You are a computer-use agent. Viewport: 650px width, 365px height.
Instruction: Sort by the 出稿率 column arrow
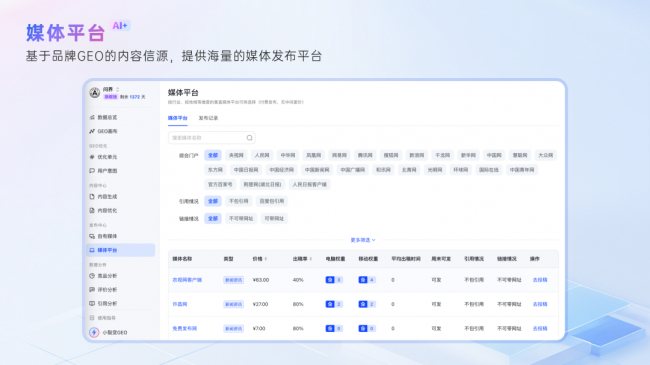coord(310,259)
